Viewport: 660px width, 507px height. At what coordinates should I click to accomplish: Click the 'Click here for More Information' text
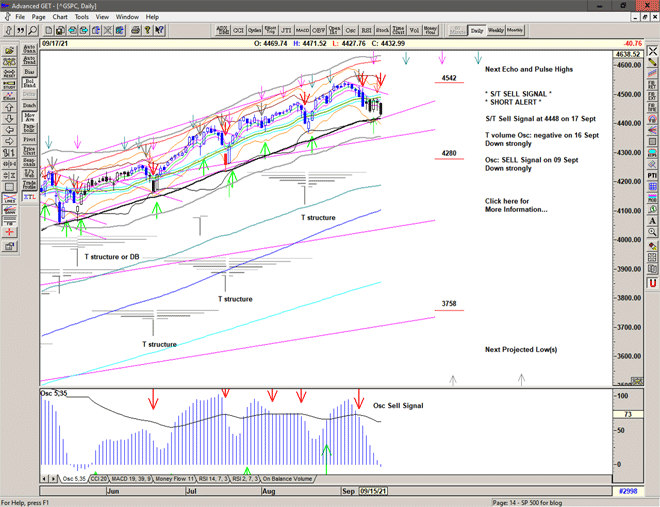pyautogui.click(x=516, y=205)
